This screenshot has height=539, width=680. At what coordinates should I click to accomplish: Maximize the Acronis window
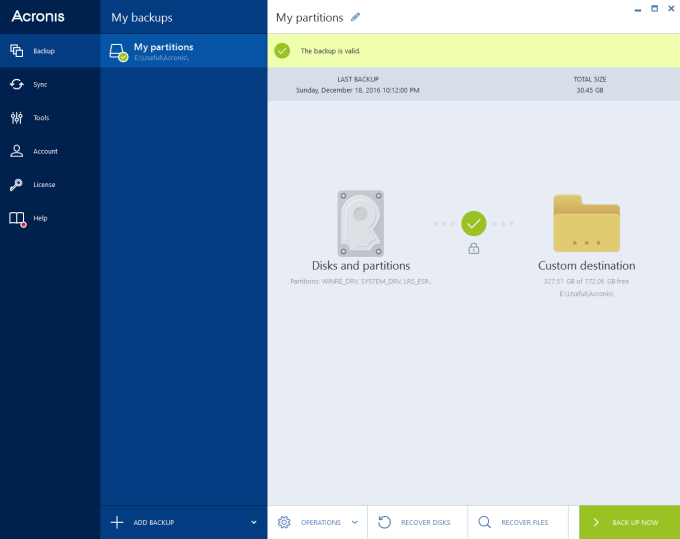point(654,8)
